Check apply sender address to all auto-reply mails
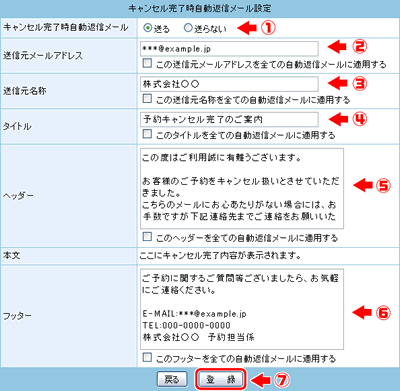The image size is (400, 391). point(147,63)
